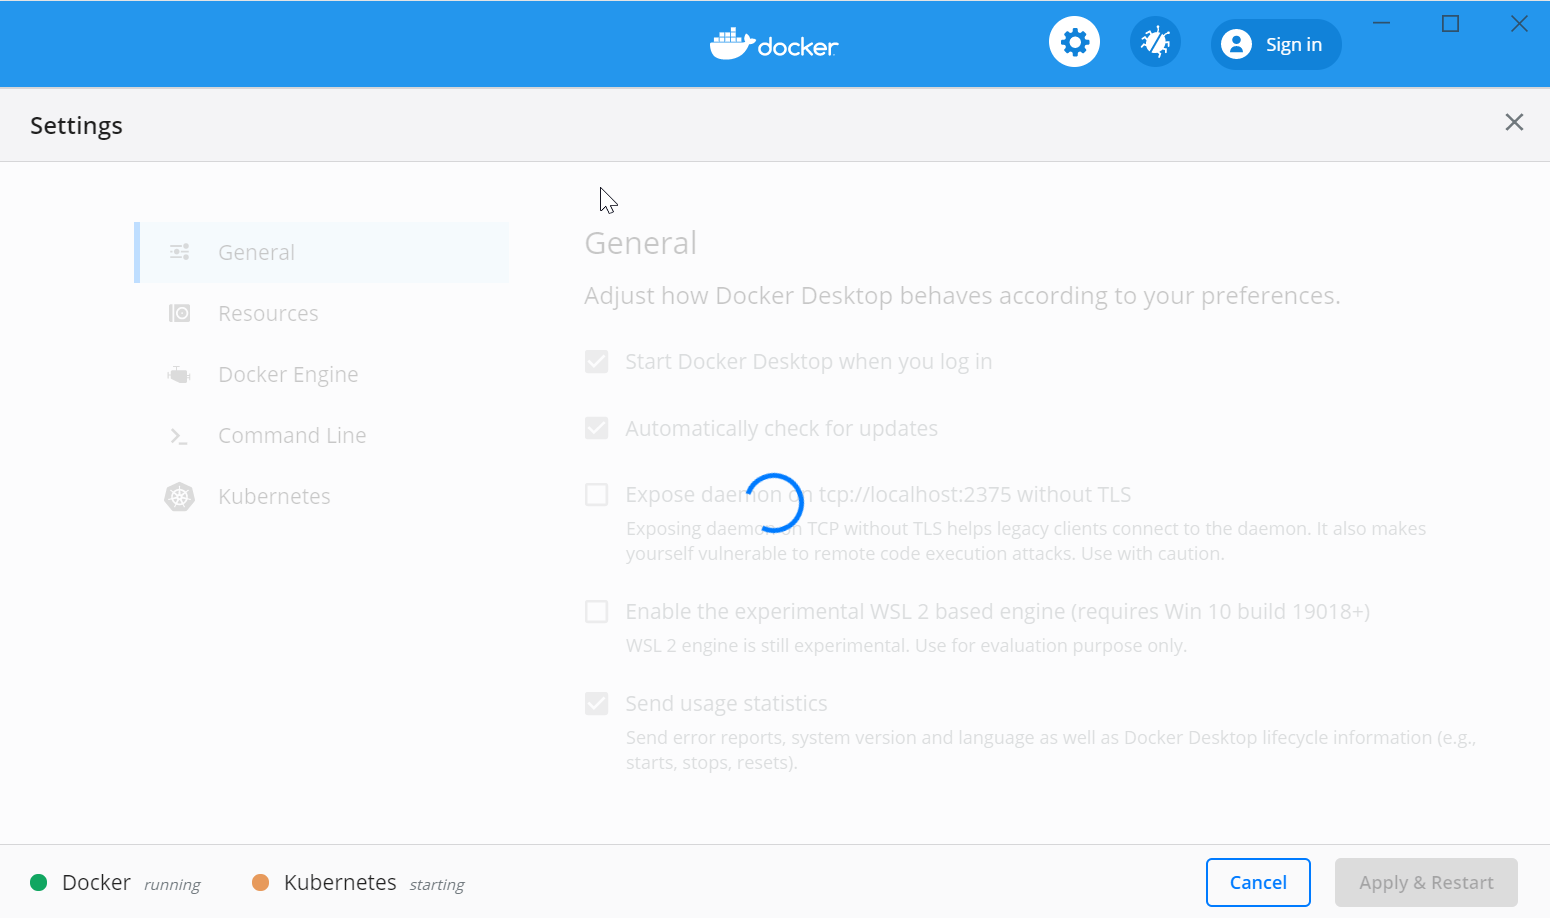Go to the Kubernetes tab
Viewport: 1550px width, 918px height.
point(322,496)
